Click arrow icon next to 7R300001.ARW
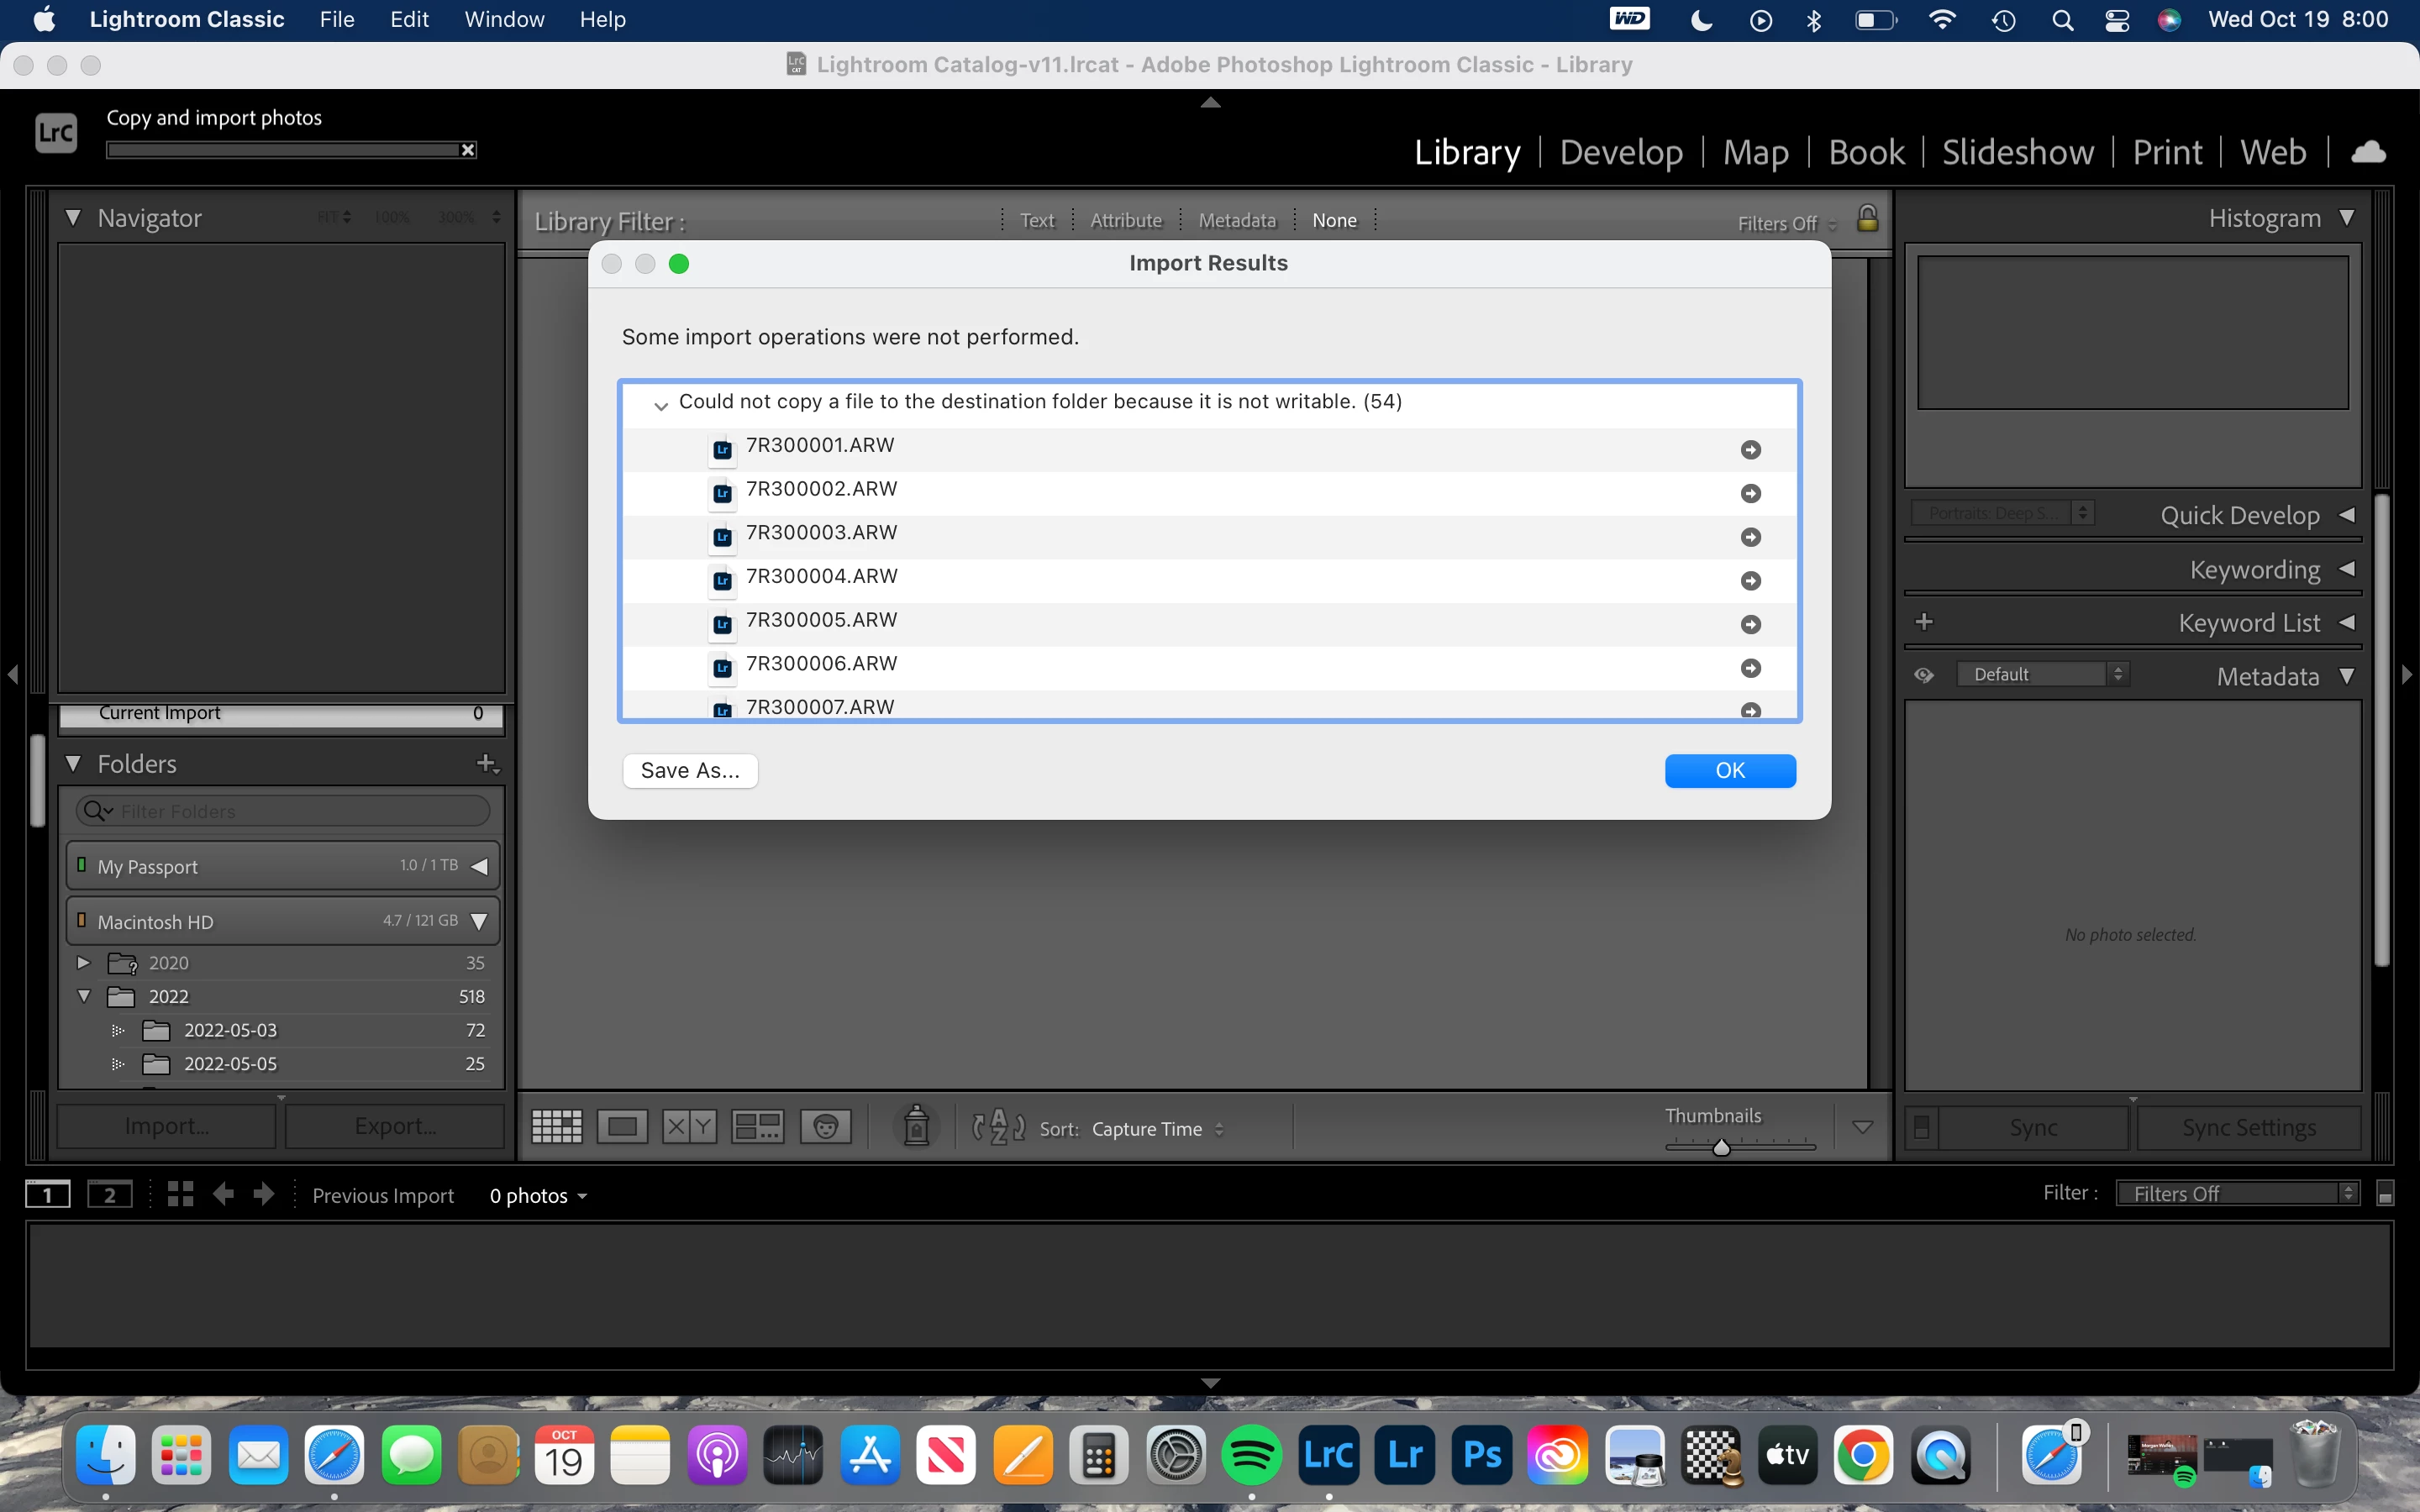This screenshot has height=1512, width=2420. tap(1750, 450)
